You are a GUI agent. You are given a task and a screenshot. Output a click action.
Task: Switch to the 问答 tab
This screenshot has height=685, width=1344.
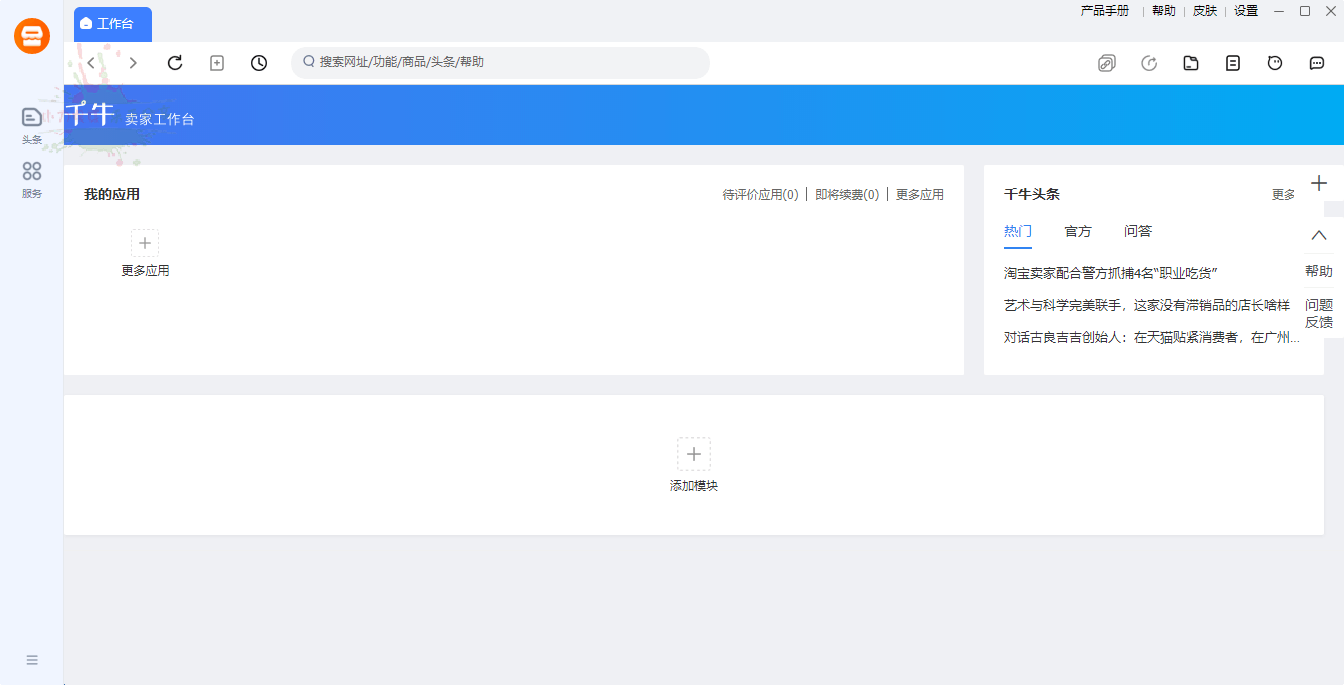click(x=1137, y=231)
